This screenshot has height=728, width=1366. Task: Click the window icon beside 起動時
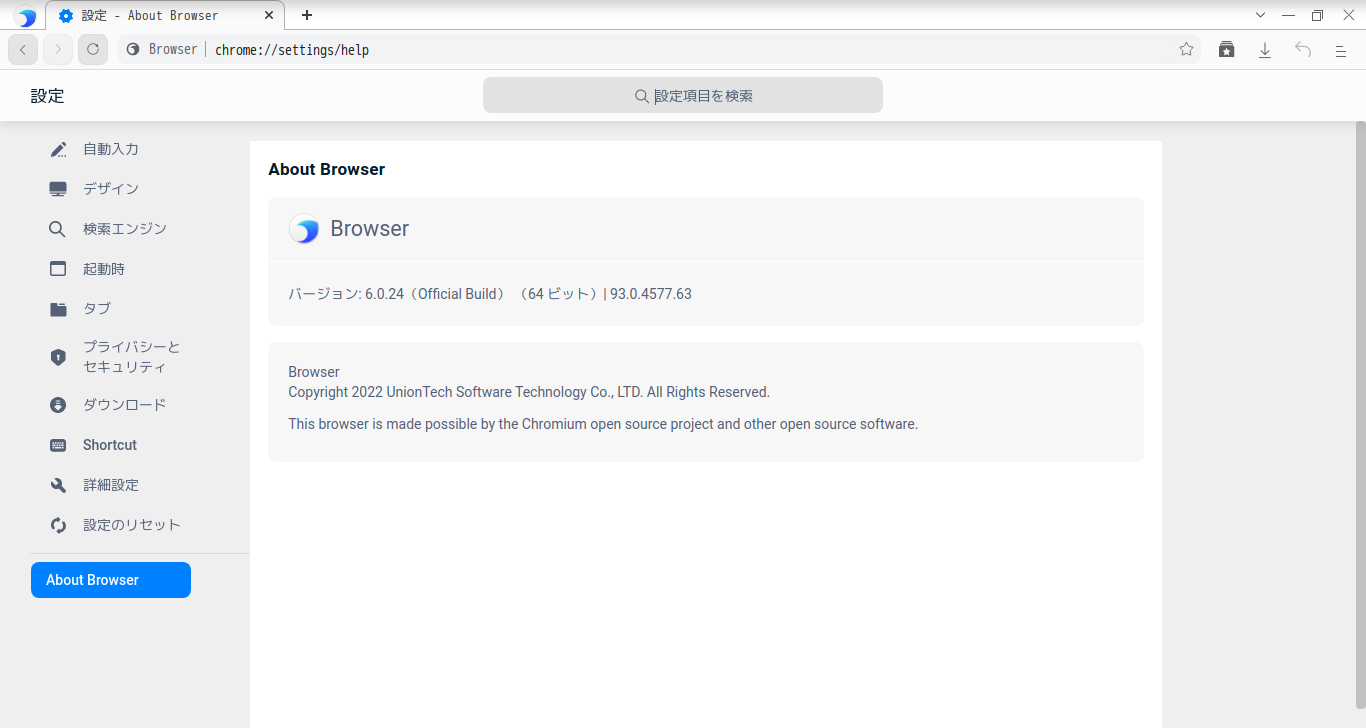click(x=58, y=269)
